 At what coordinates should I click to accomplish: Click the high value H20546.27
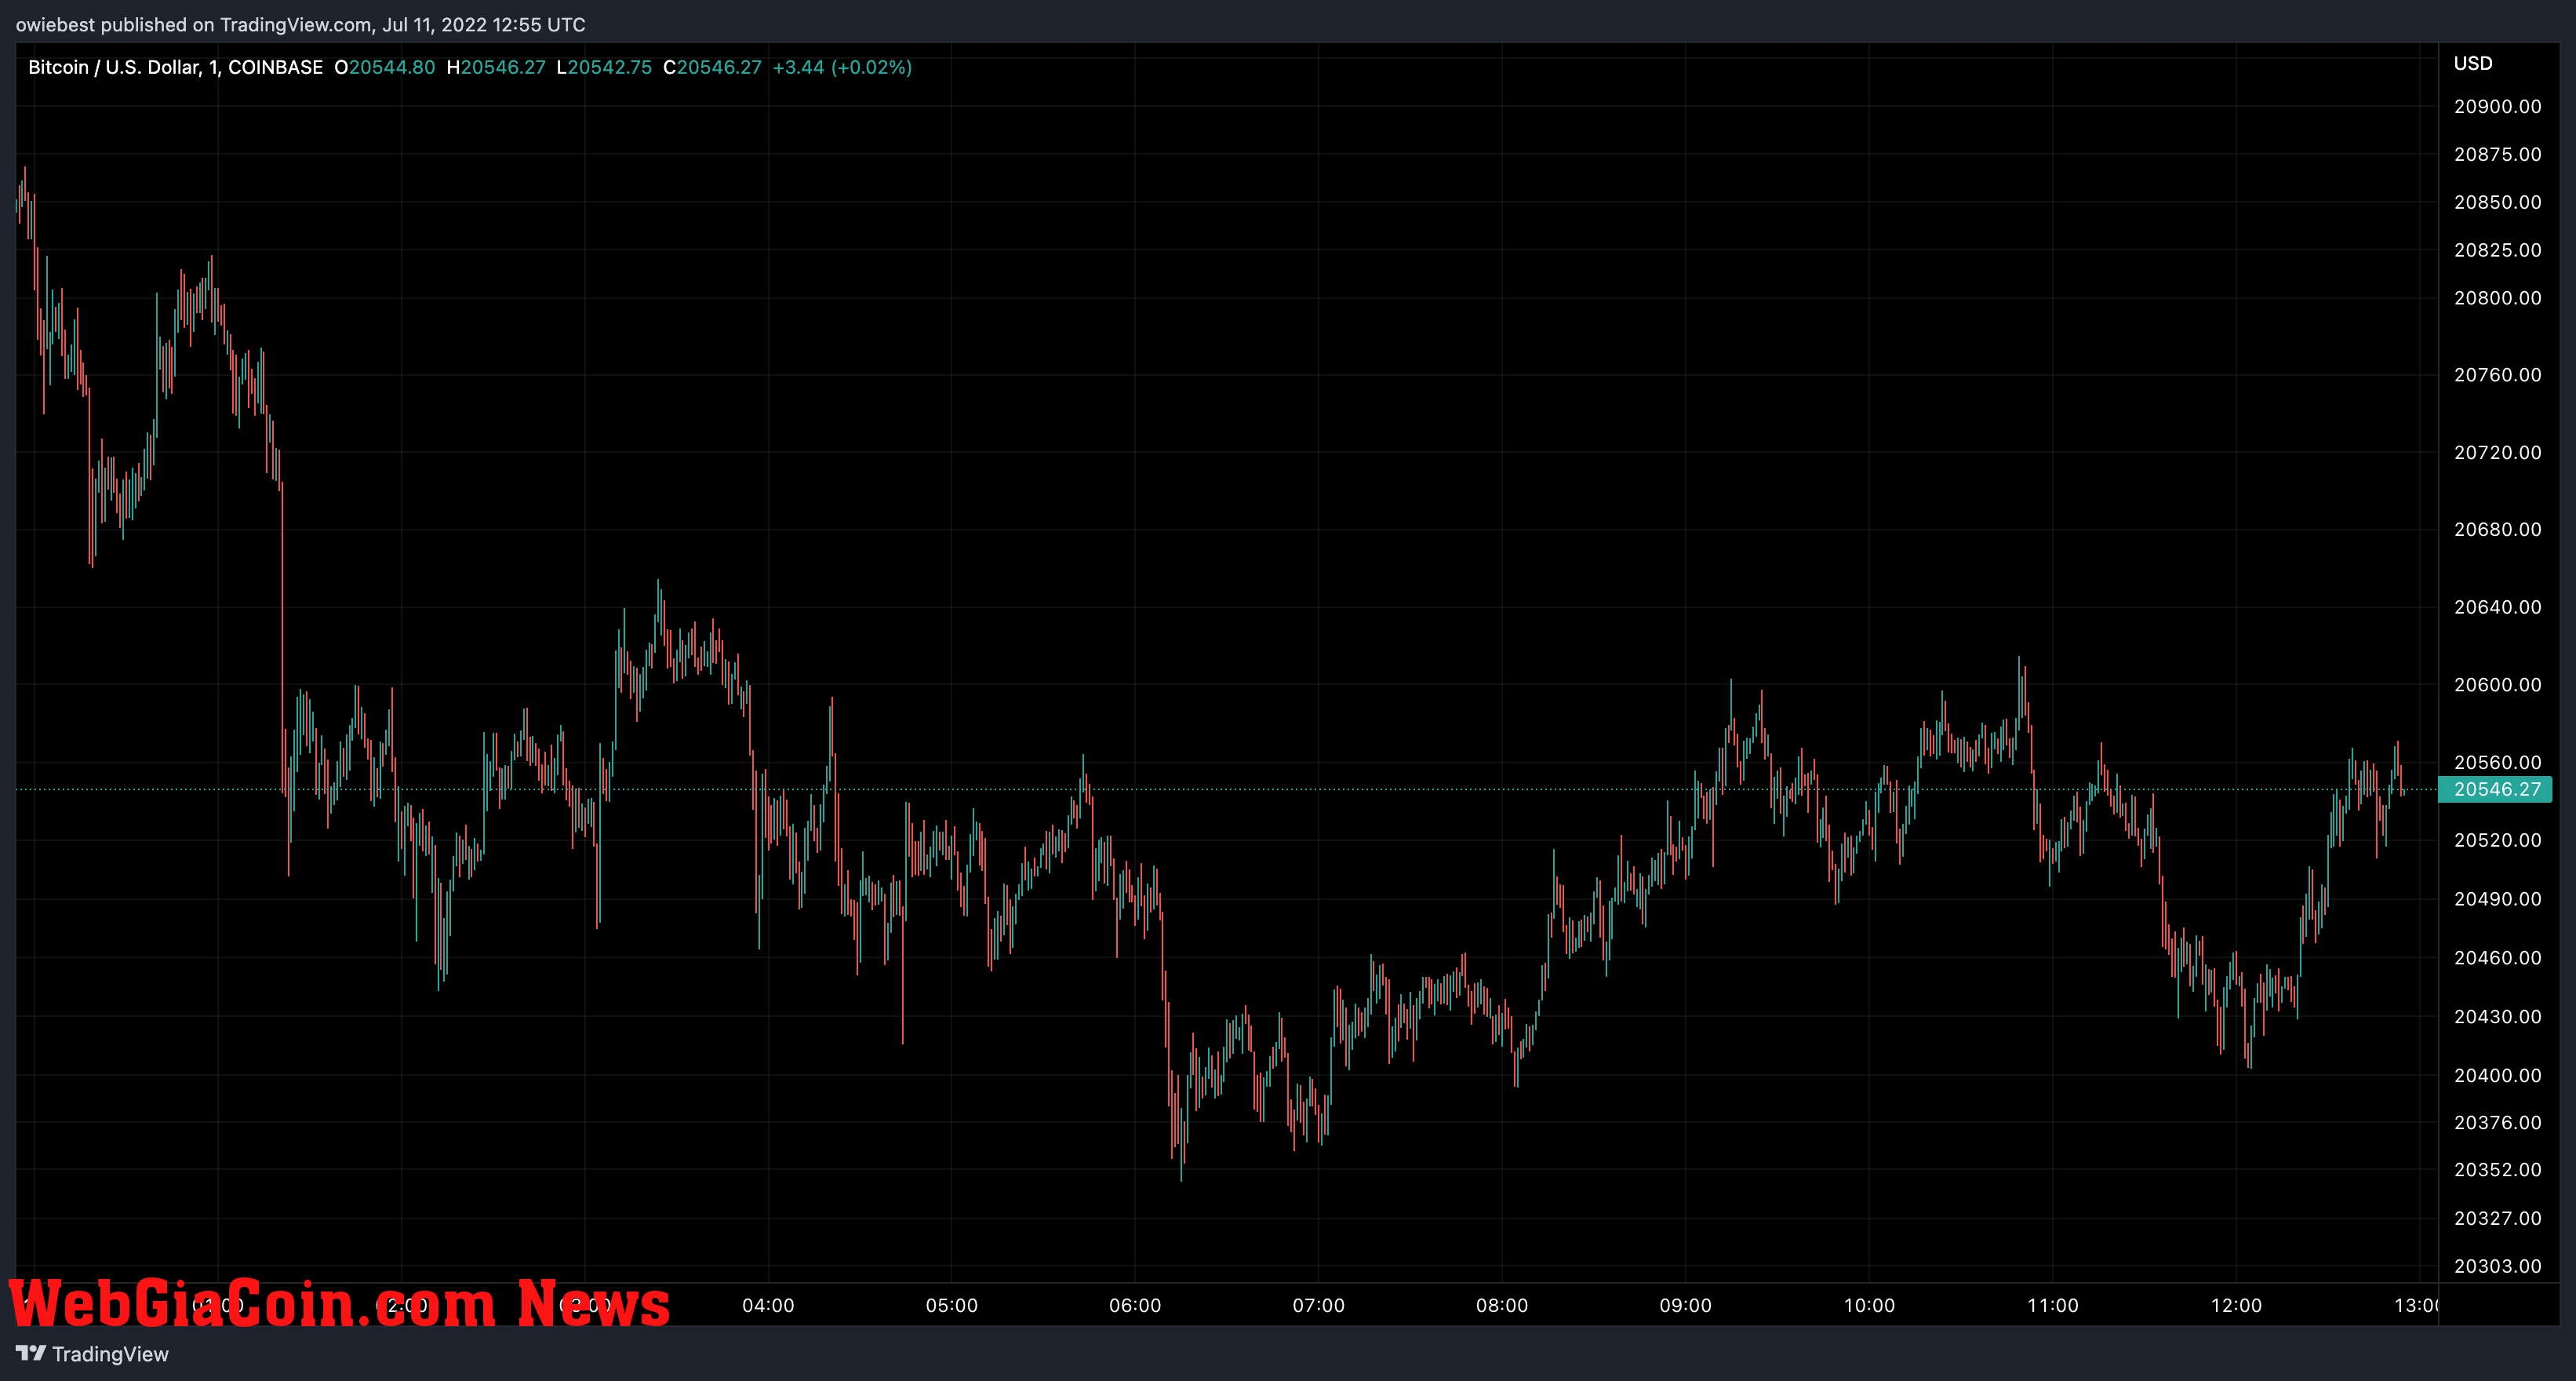[x=496, y=67]
